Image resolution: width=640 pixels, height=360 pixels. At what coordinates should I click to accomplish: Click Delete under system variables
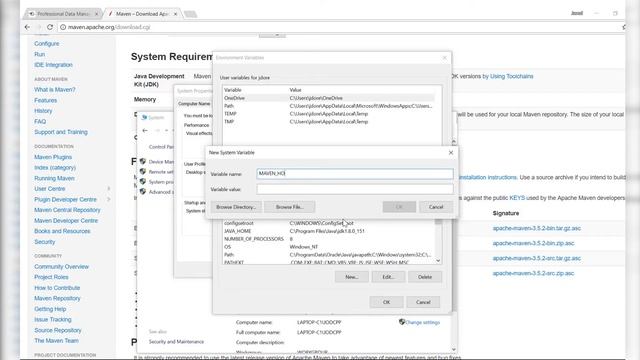(424, 277)
